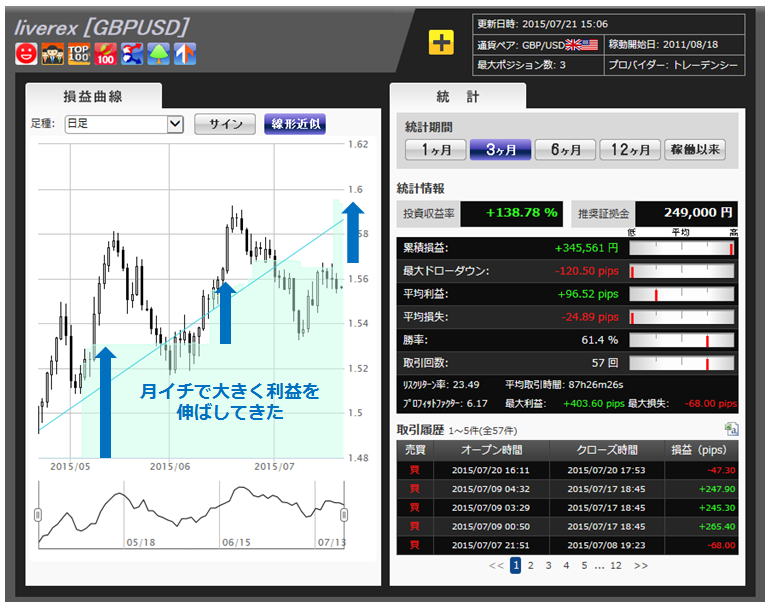
Task: Click the 売買 column header
Action: (x=415, y=450)
